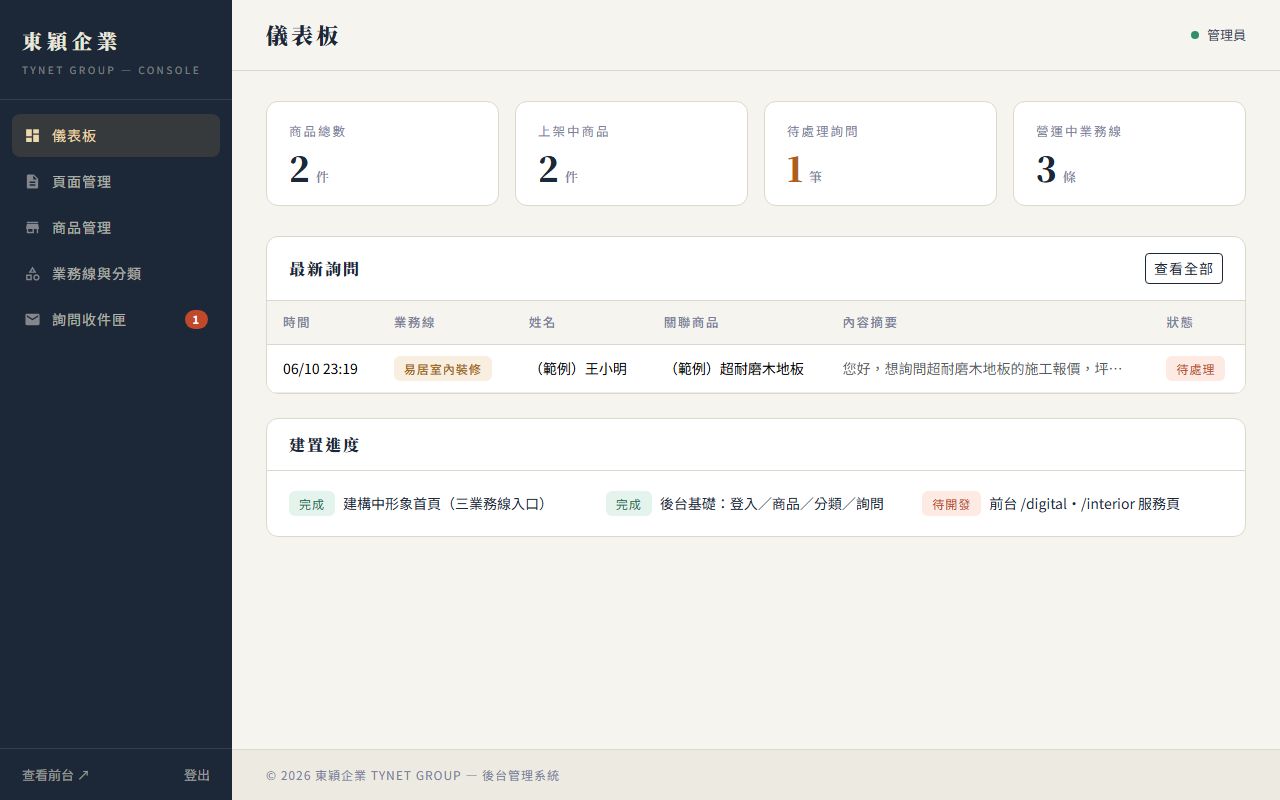The width and height of the screenshot is (1280, 800).
Task: Click the 管理員 user label
Action: pyautogui.click(x=1226, y=35)
